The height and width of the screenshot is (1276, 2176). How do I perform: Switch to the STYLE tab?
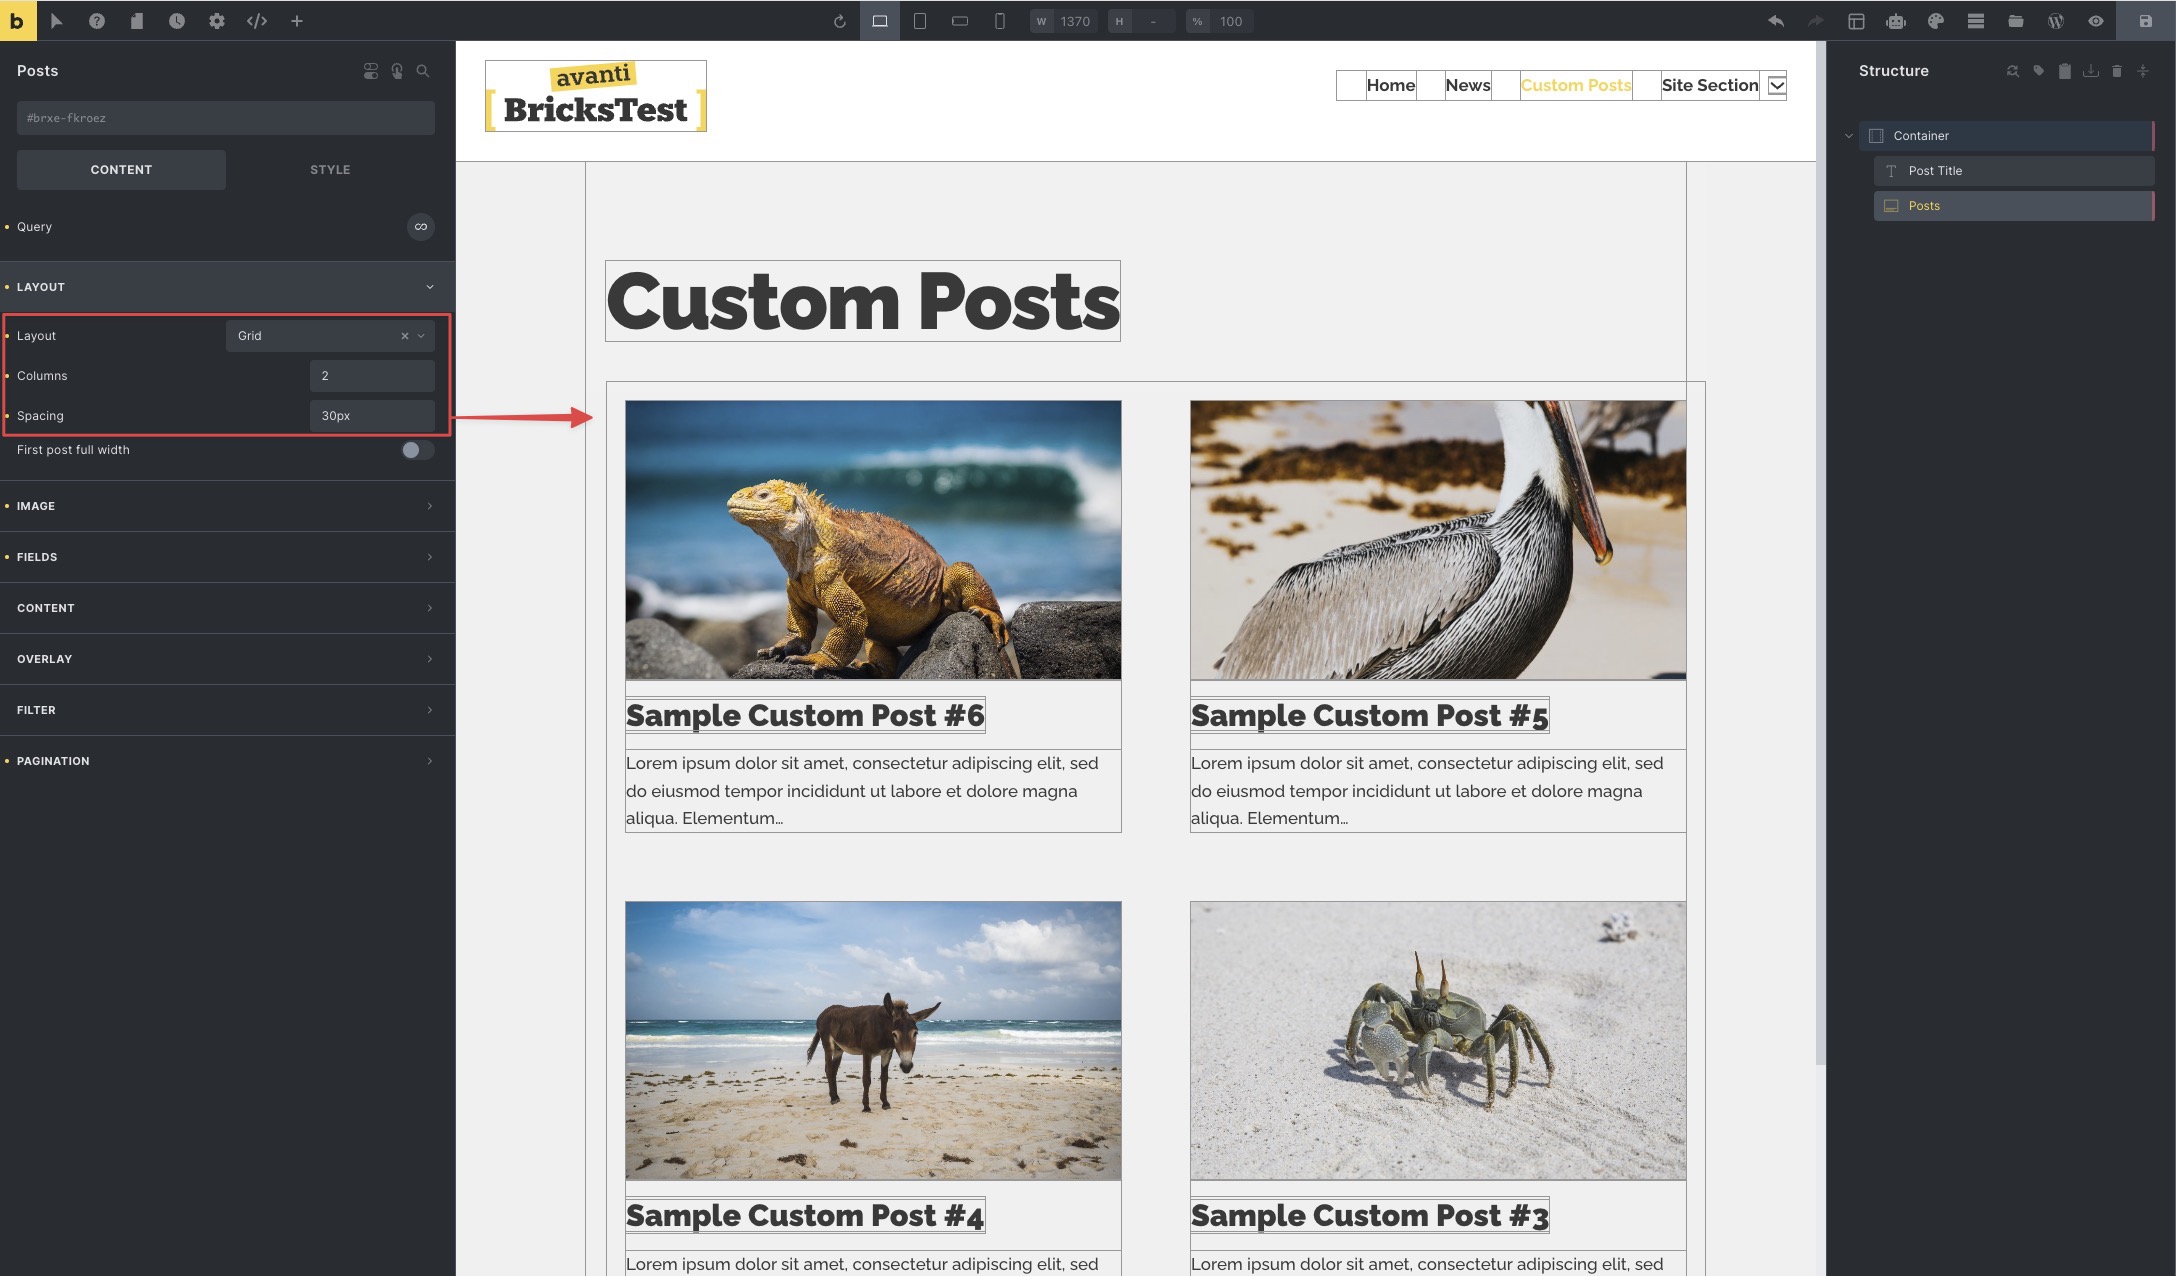[x=330, y=170]
